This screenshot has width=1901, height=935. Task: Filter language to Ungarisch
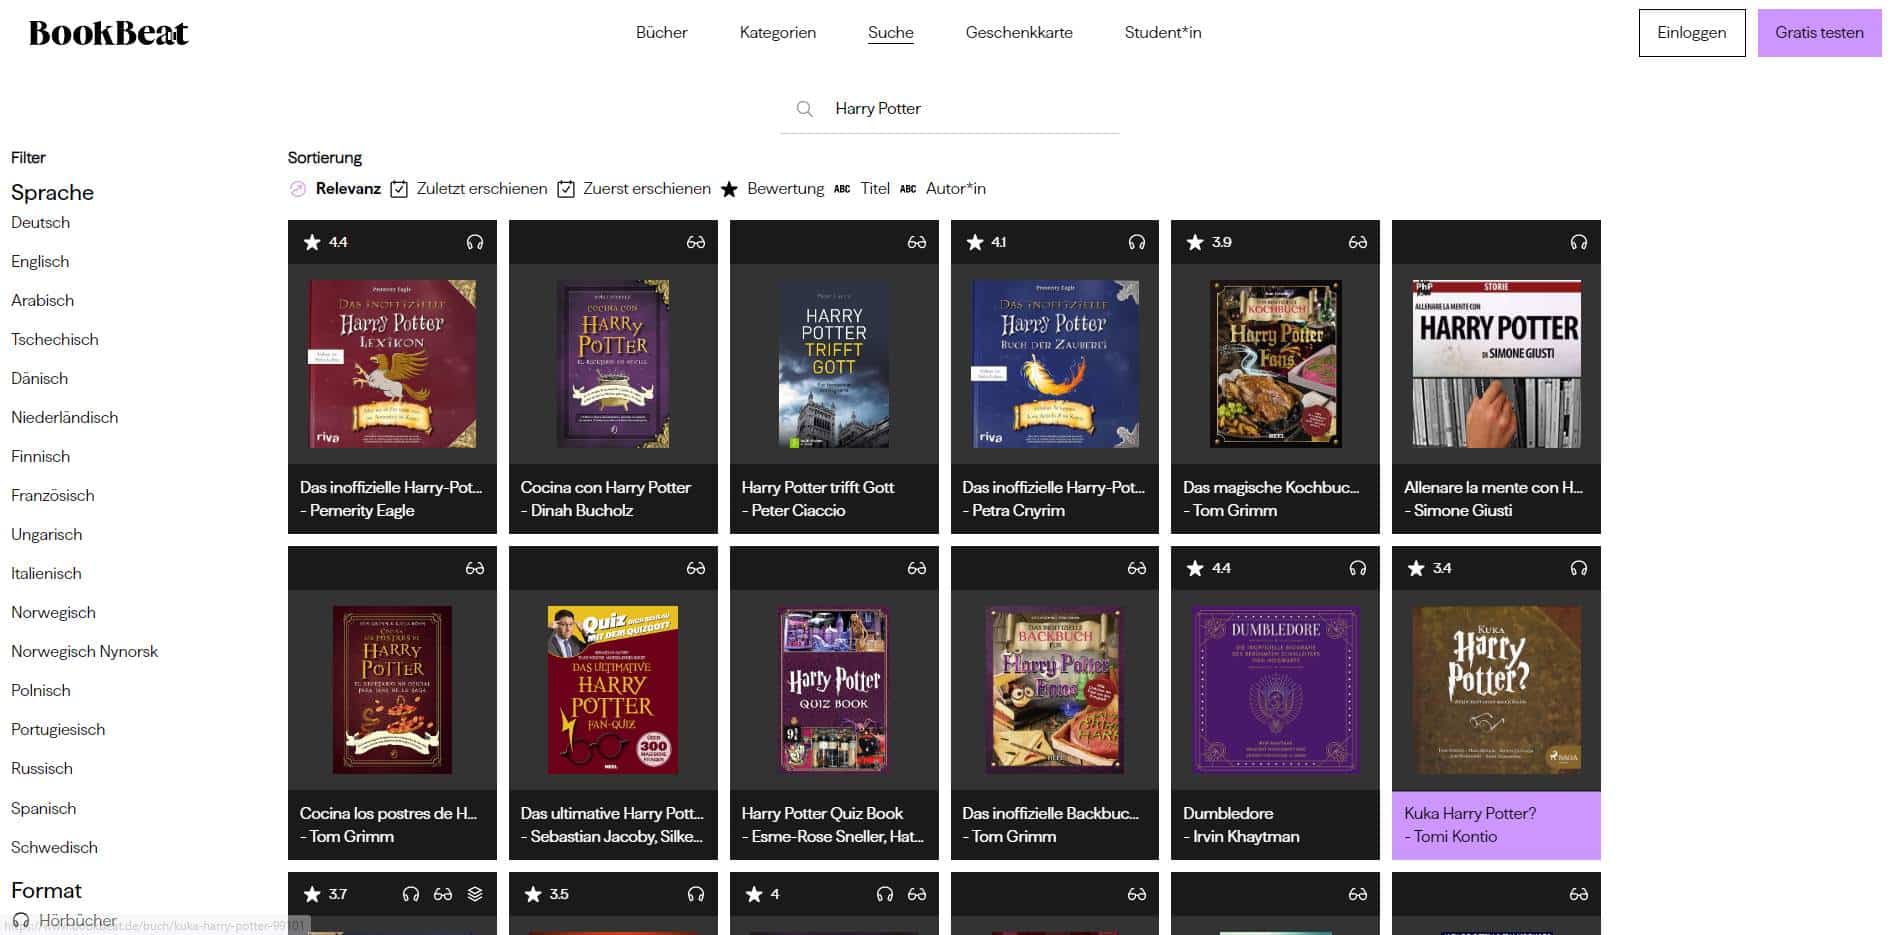[x=46, y=534]
